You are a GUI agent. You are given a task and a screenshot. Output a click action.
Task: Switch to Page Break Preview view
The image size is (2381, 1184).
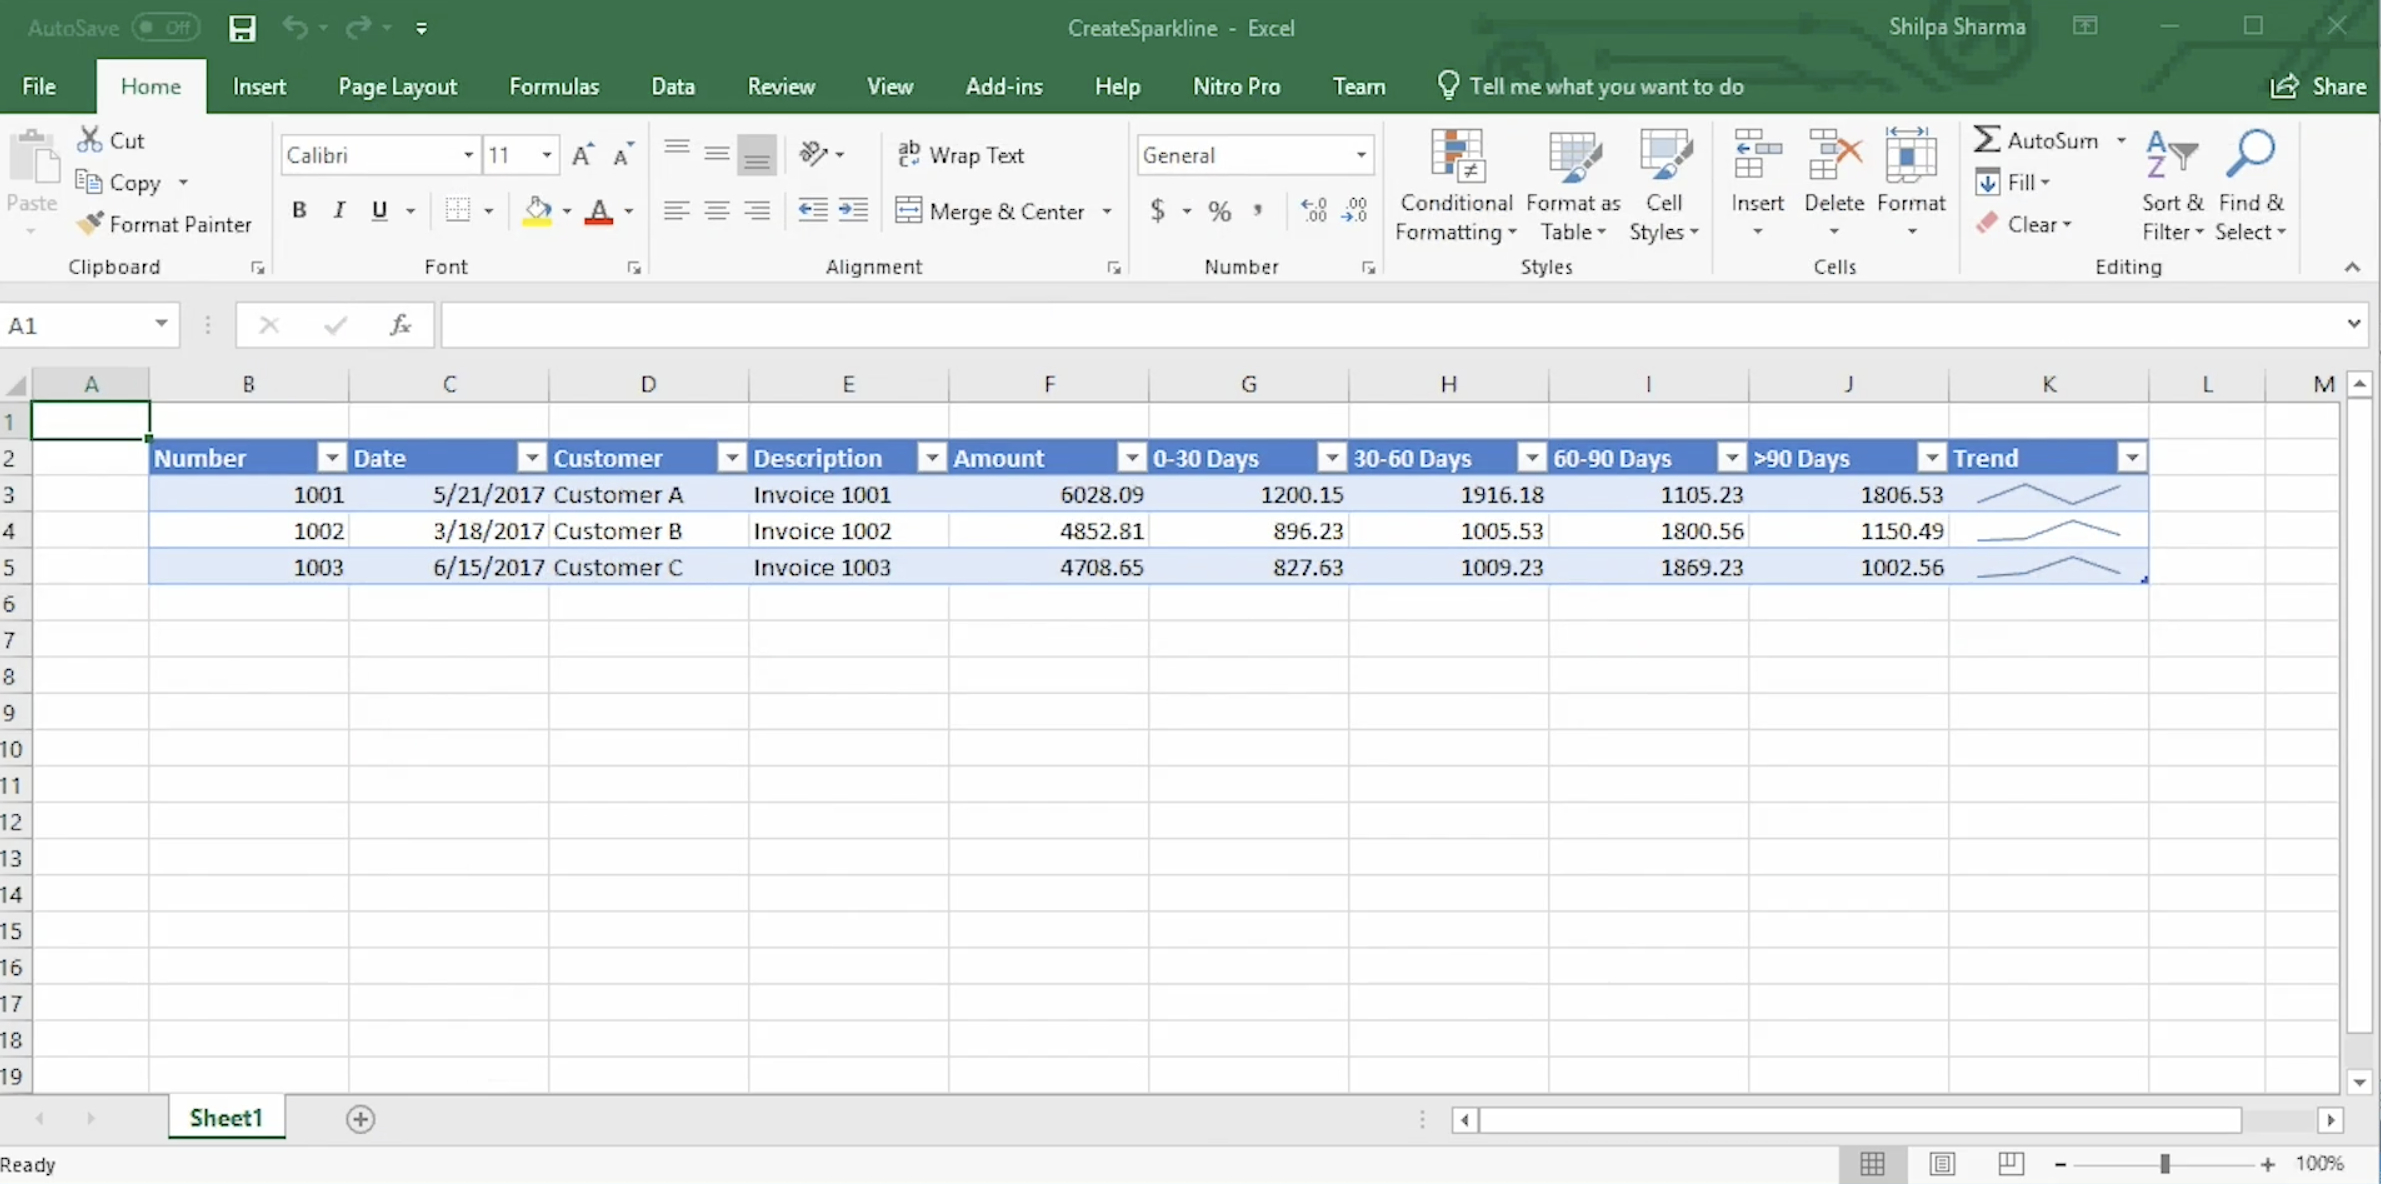click(2010, 1163)
